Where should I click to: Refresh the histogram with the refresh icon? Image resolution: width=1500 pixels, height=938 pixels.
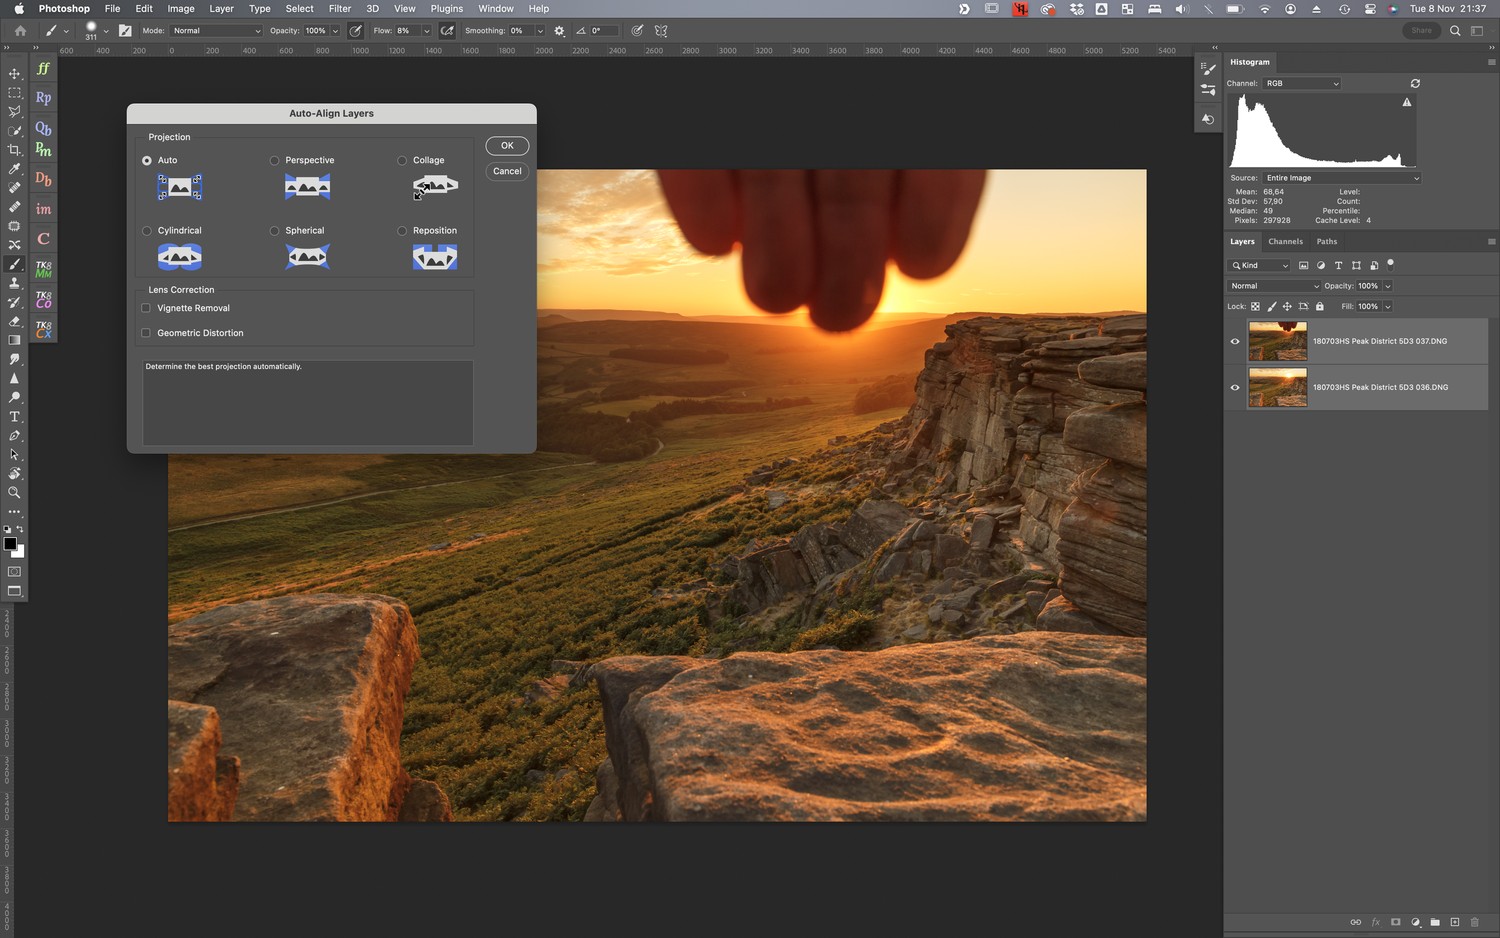tap(1415, 84)
